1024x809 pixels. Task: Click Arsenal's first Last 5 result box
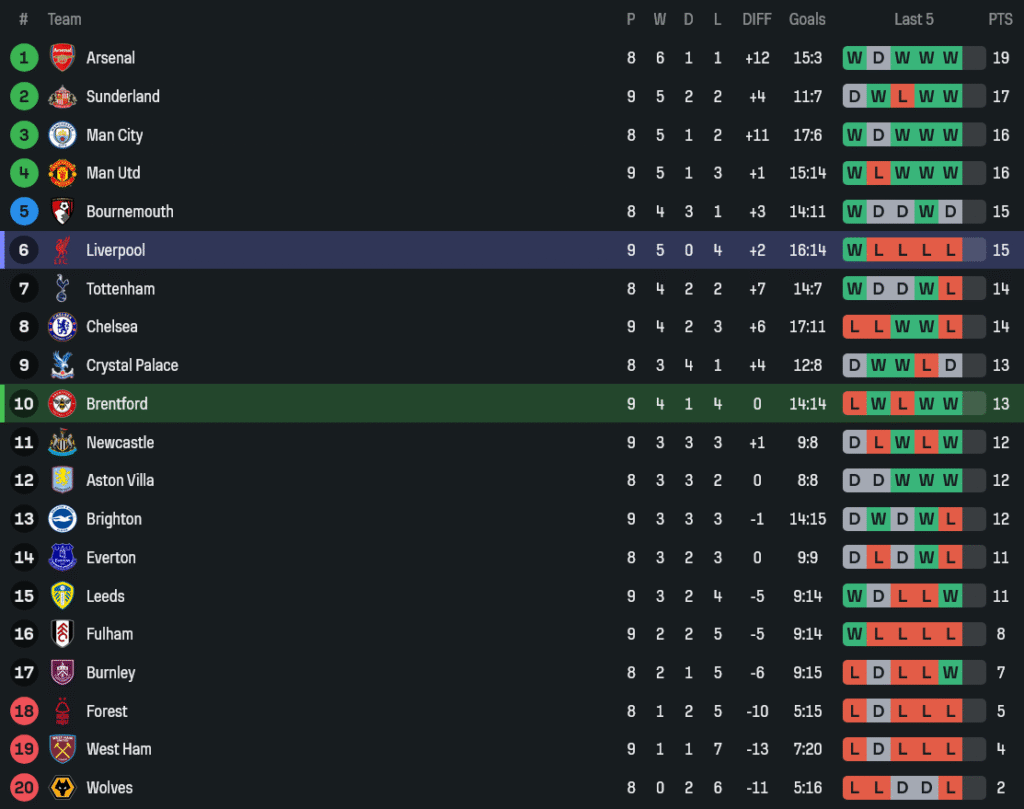click(x=854, y=58)
